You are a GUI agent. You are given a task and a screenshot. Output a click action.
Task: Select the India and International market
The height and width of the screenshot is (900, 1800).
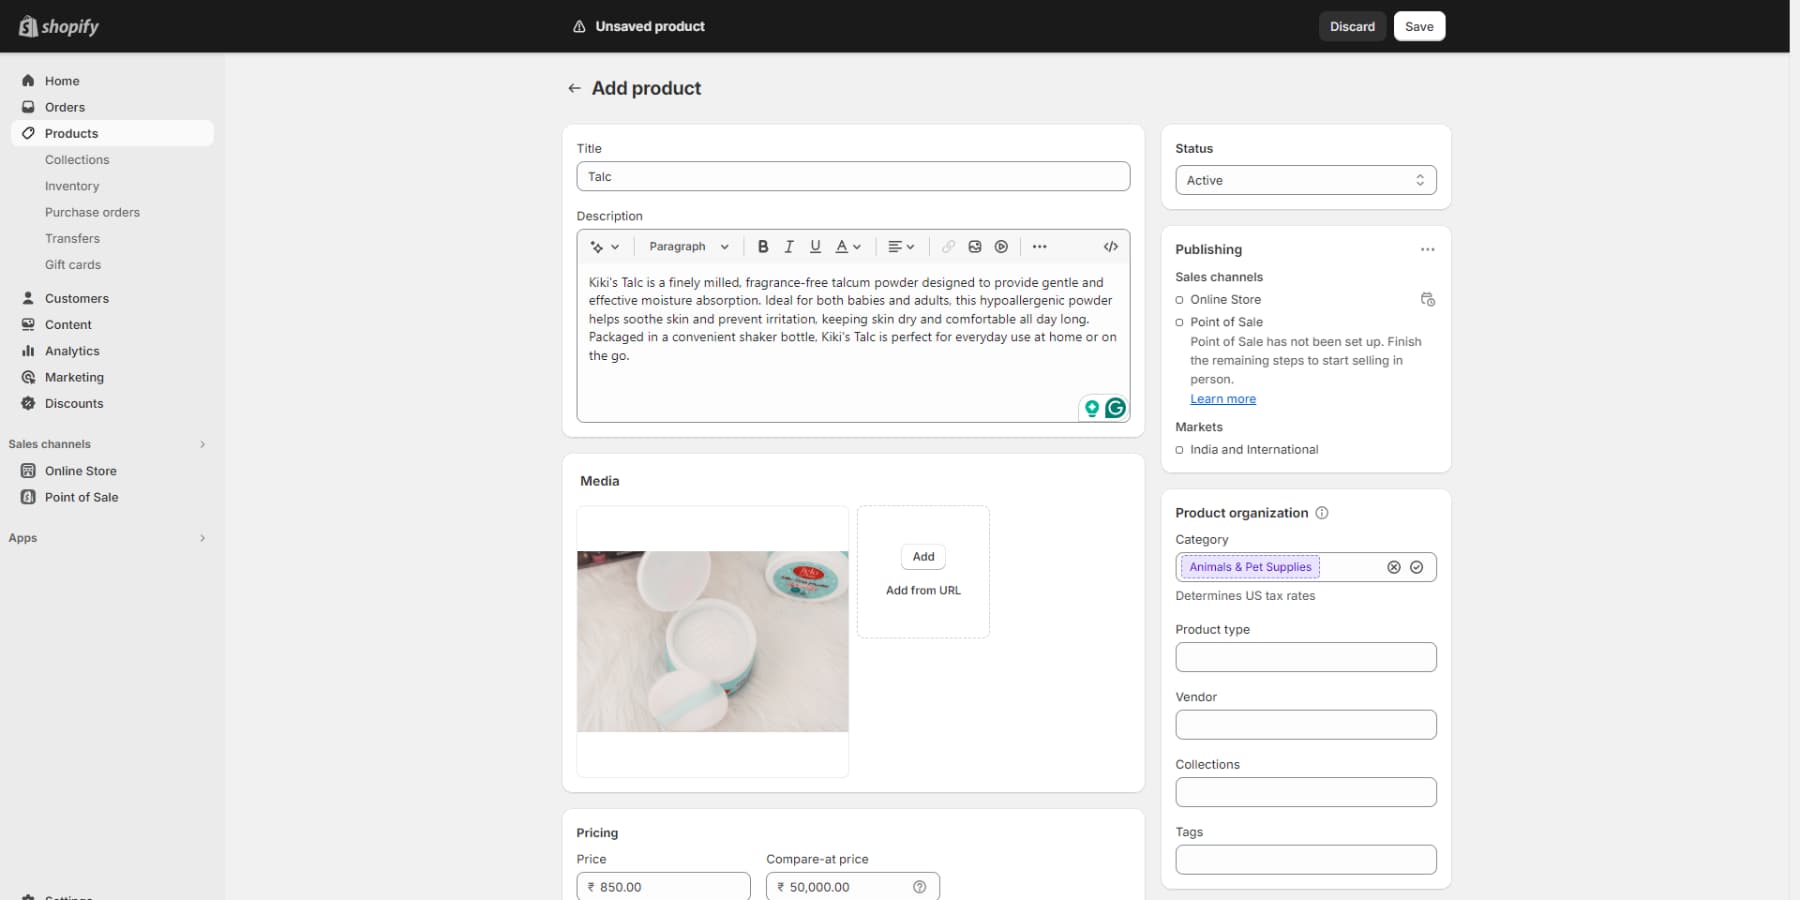coord(1179,449)
